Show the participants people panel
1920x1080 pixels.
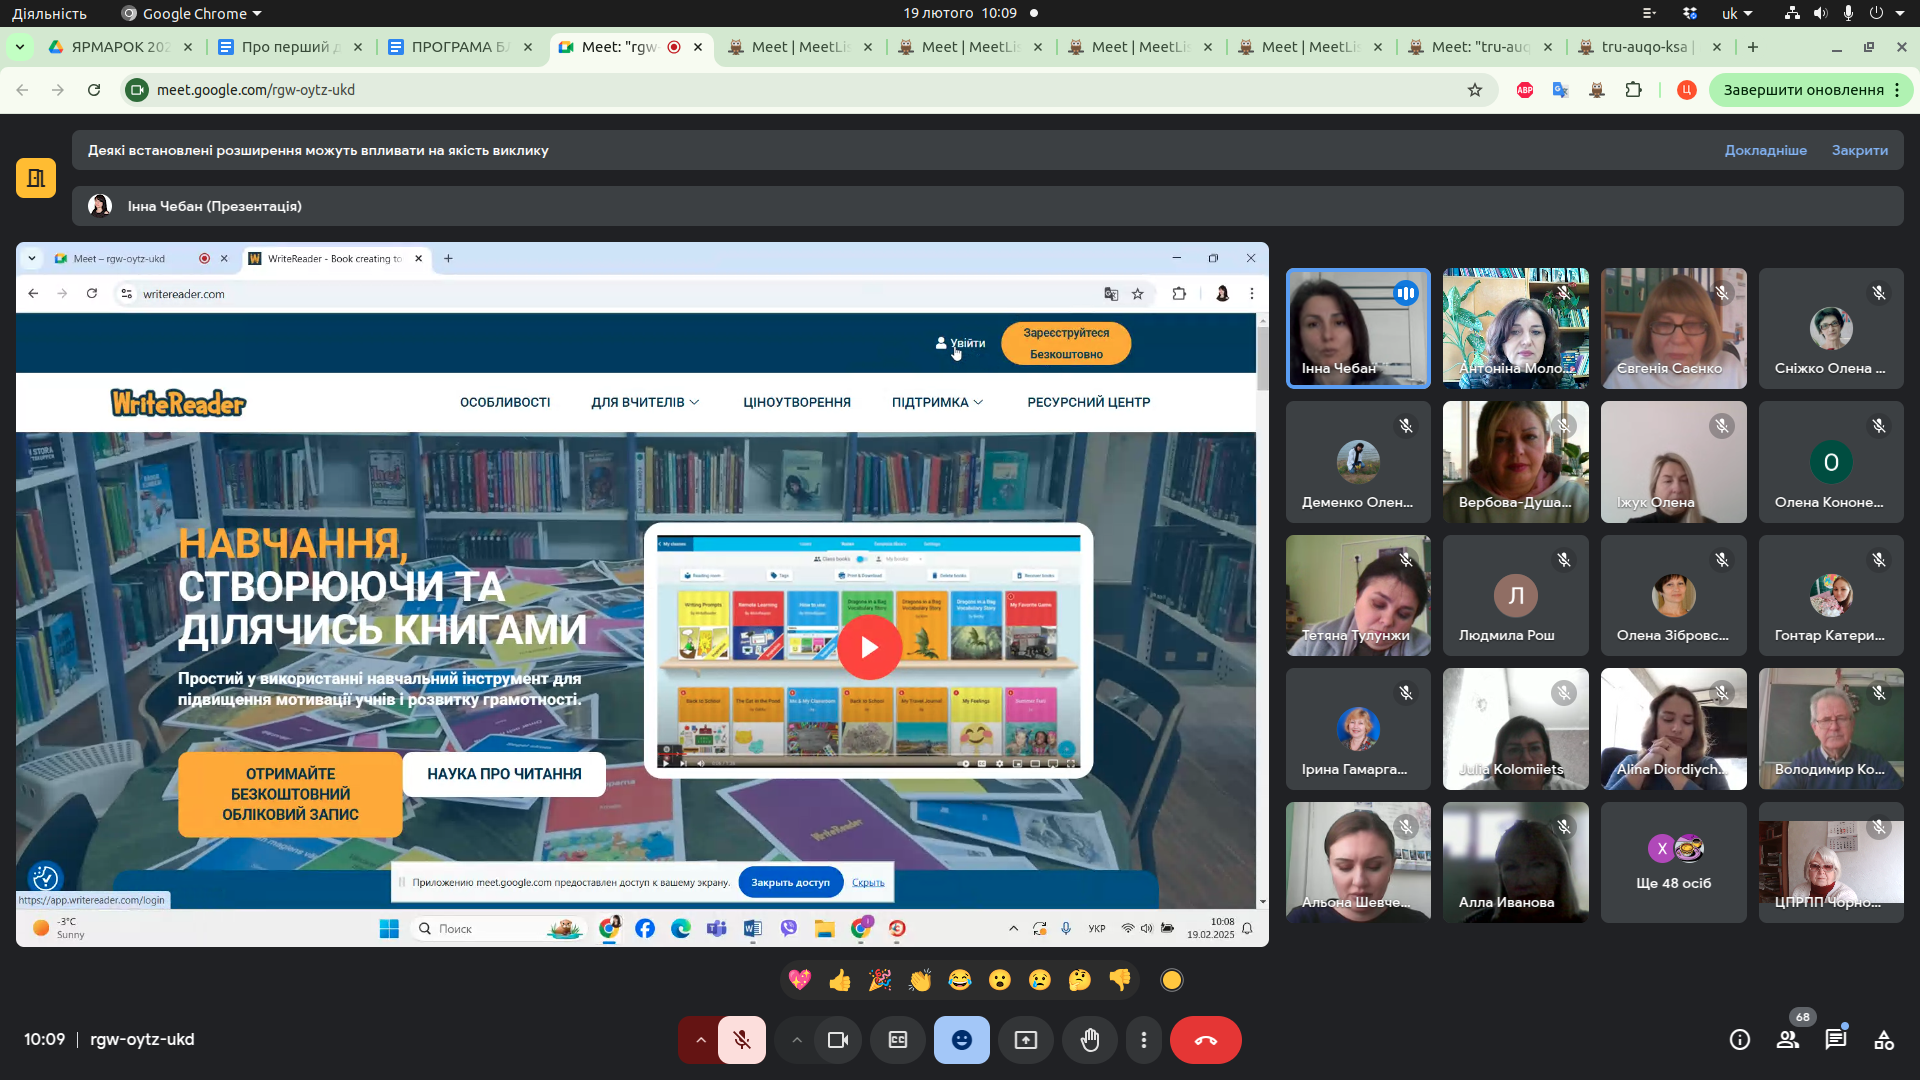pyautogui.click(x=1788, y=1040)
